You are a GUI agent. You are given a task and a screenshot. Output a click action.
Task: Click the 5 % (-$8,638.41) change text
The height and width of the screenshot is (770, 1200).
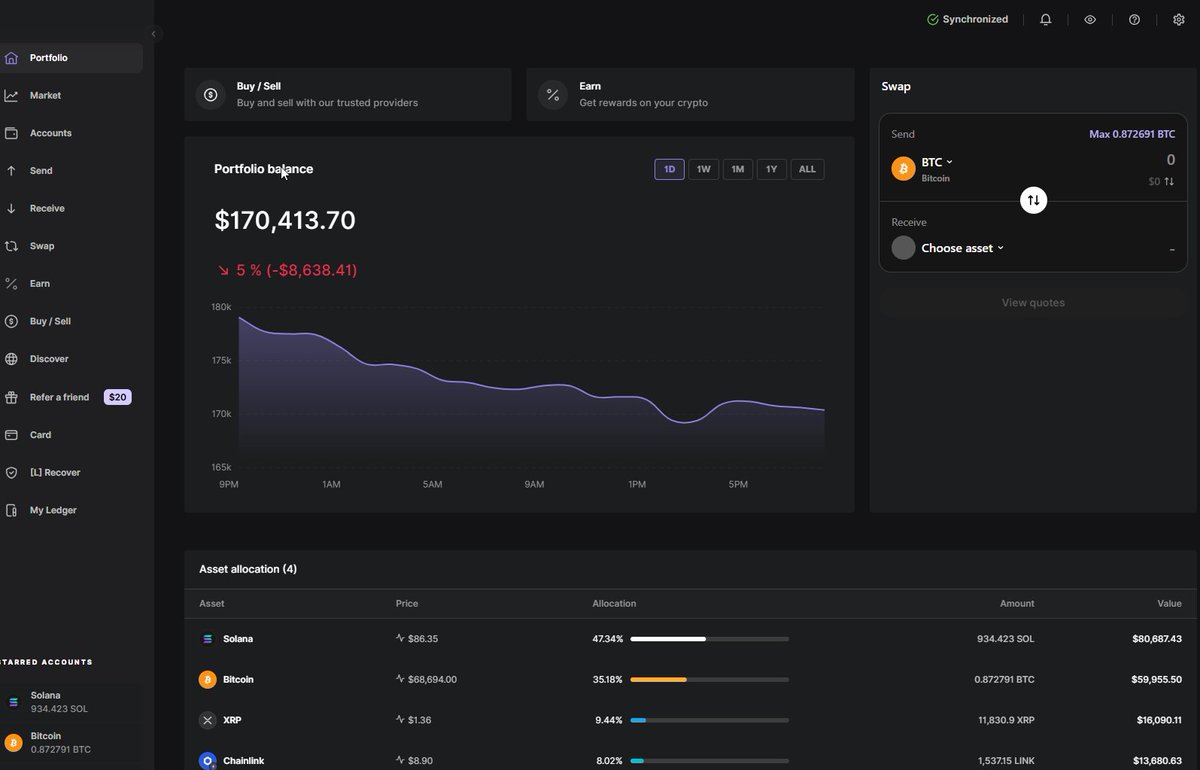296,270
